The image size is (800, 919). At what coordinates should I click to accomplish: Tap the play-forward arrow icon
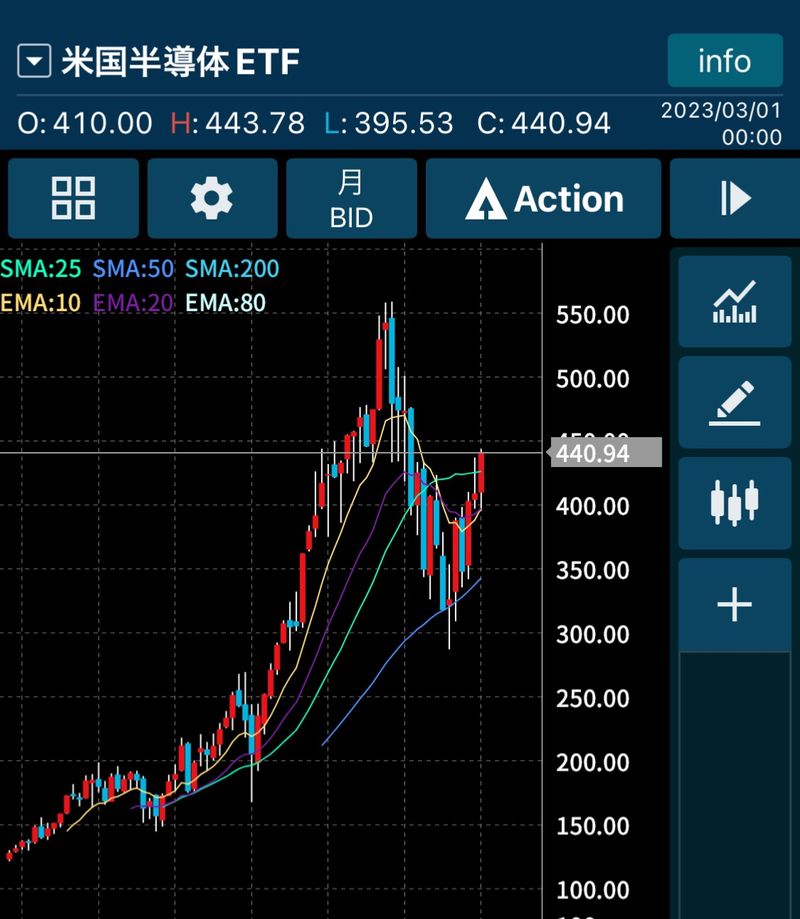(x=735, y=198)
